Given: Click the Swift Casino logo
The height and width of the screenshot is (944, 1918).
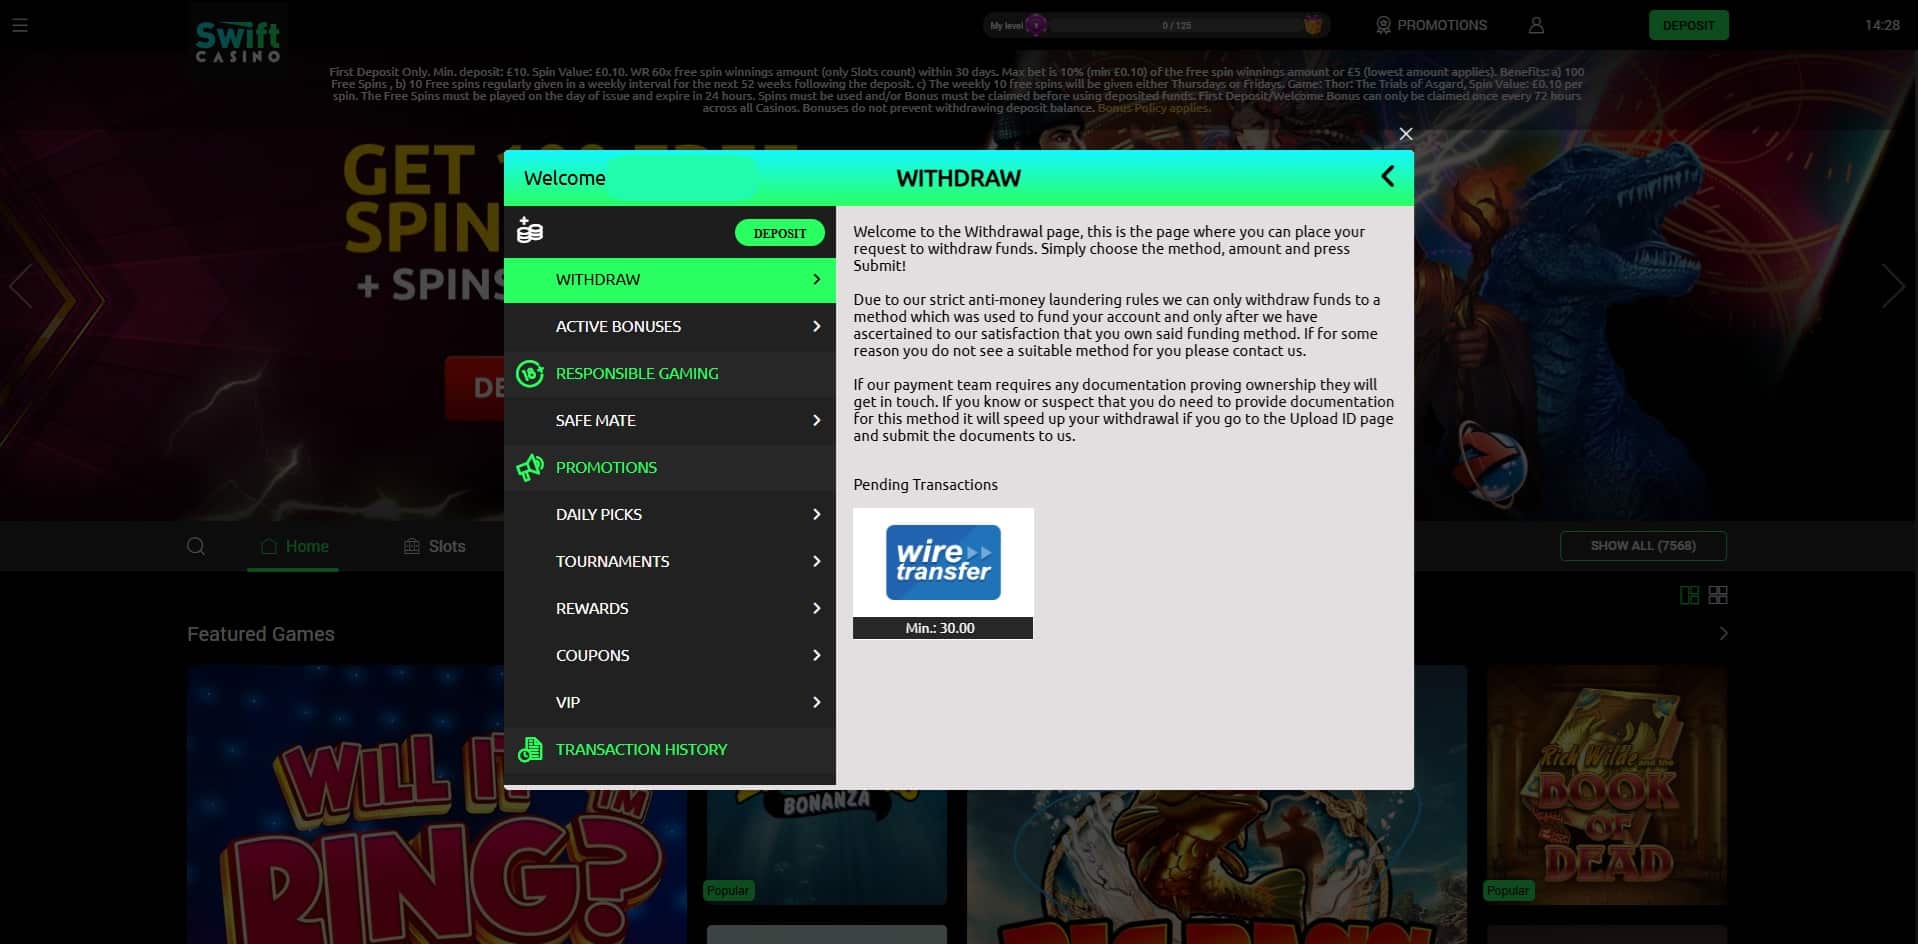Looking at the screenshot, I should (x=238, y=41).
